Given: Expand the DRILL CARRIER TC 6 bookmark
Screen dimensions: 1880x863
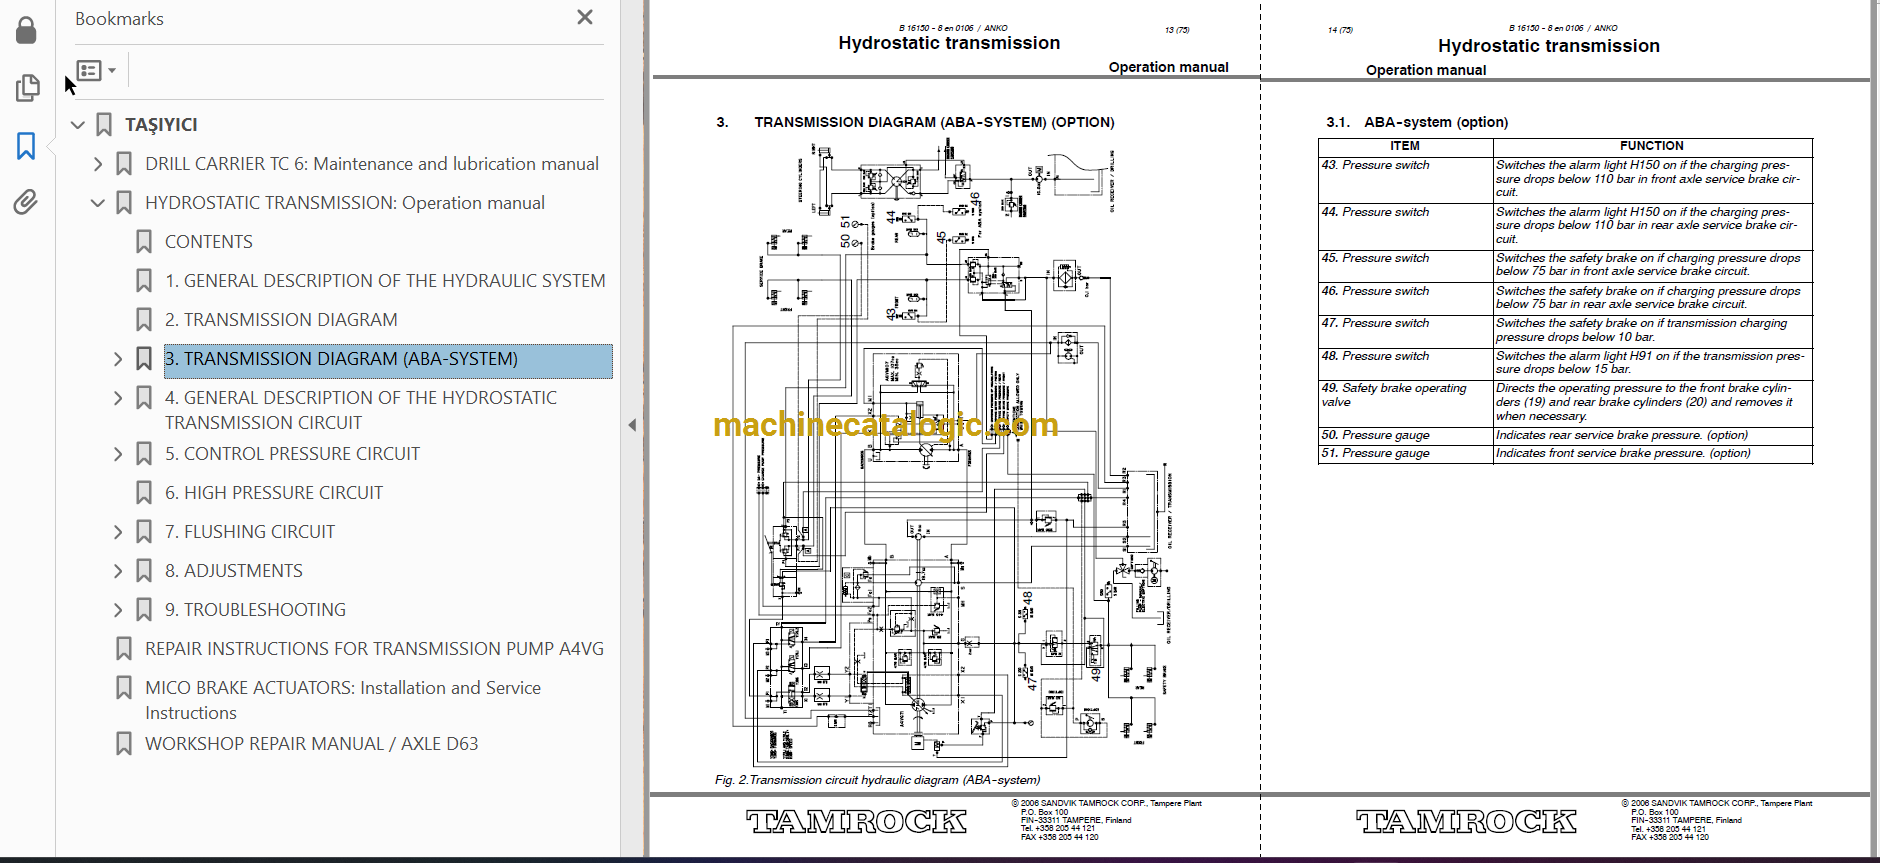Looking at the screenshot, I should (98, 164).
